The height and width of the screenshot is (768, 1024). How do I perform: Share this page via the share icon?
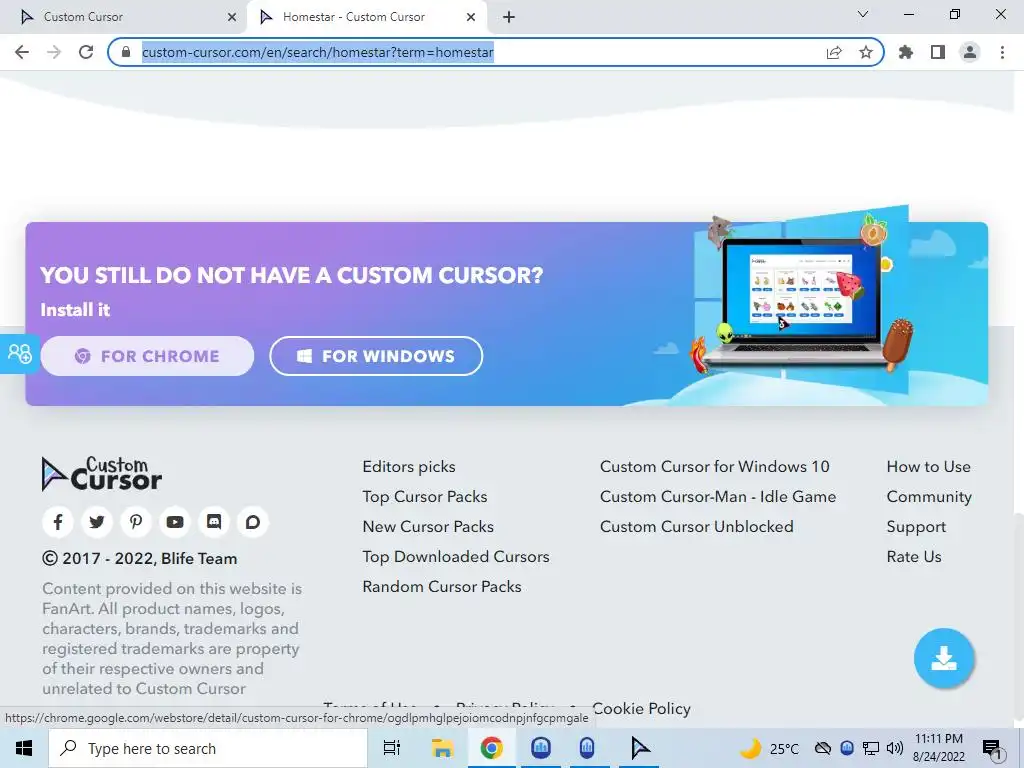coord(834,52)
